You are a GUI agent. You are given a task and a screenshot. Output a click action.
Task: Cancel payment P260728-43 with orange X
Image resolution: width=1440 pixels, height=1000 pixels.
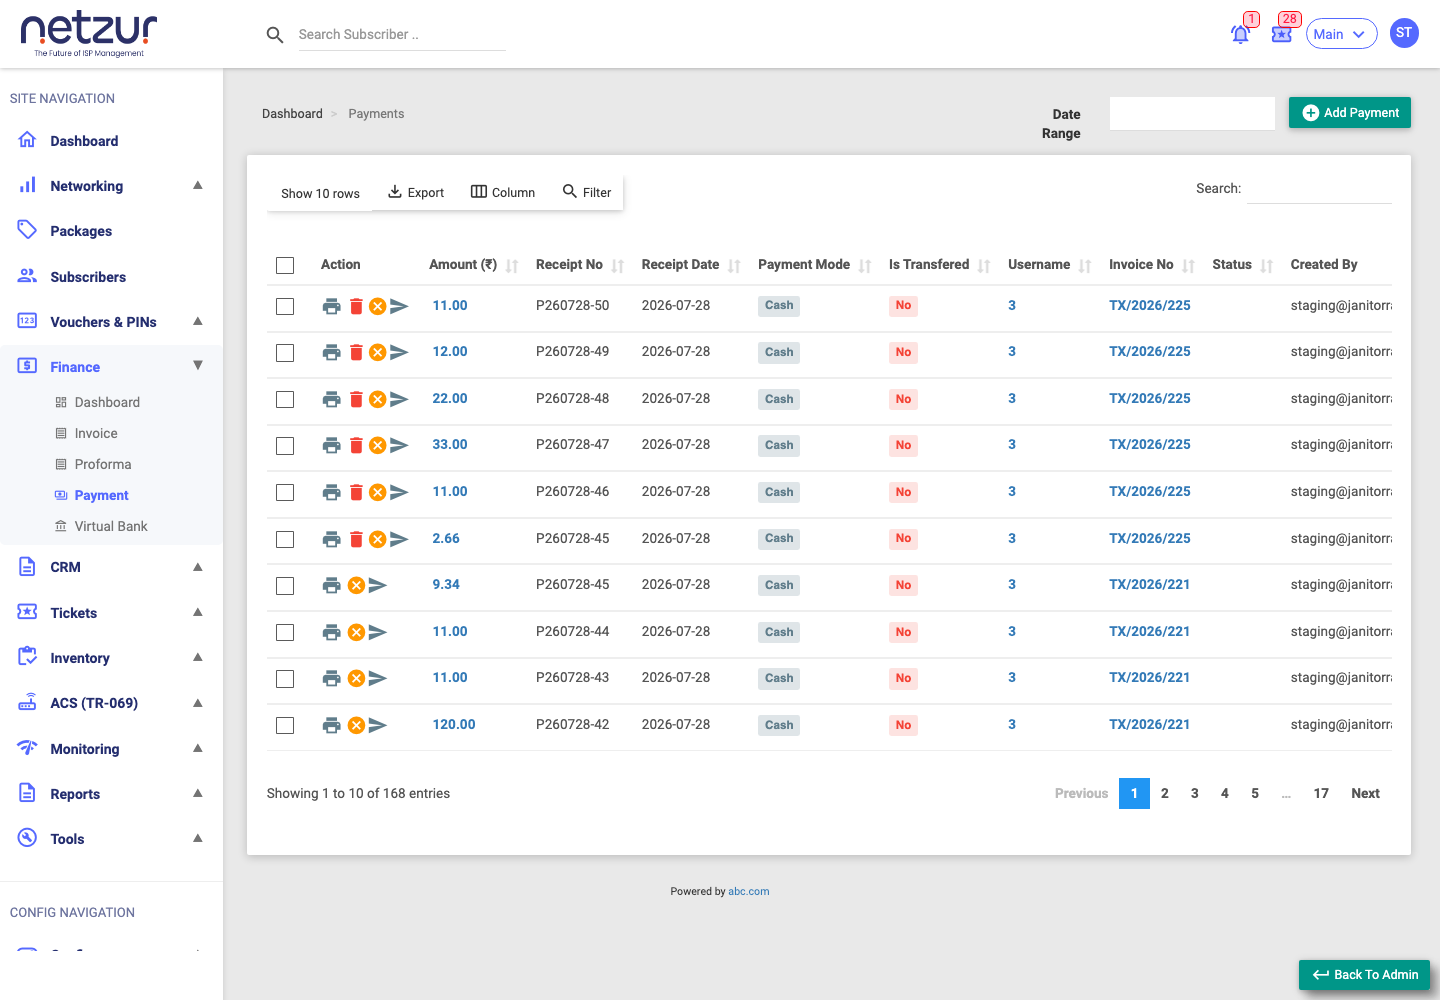pos(356,678)
